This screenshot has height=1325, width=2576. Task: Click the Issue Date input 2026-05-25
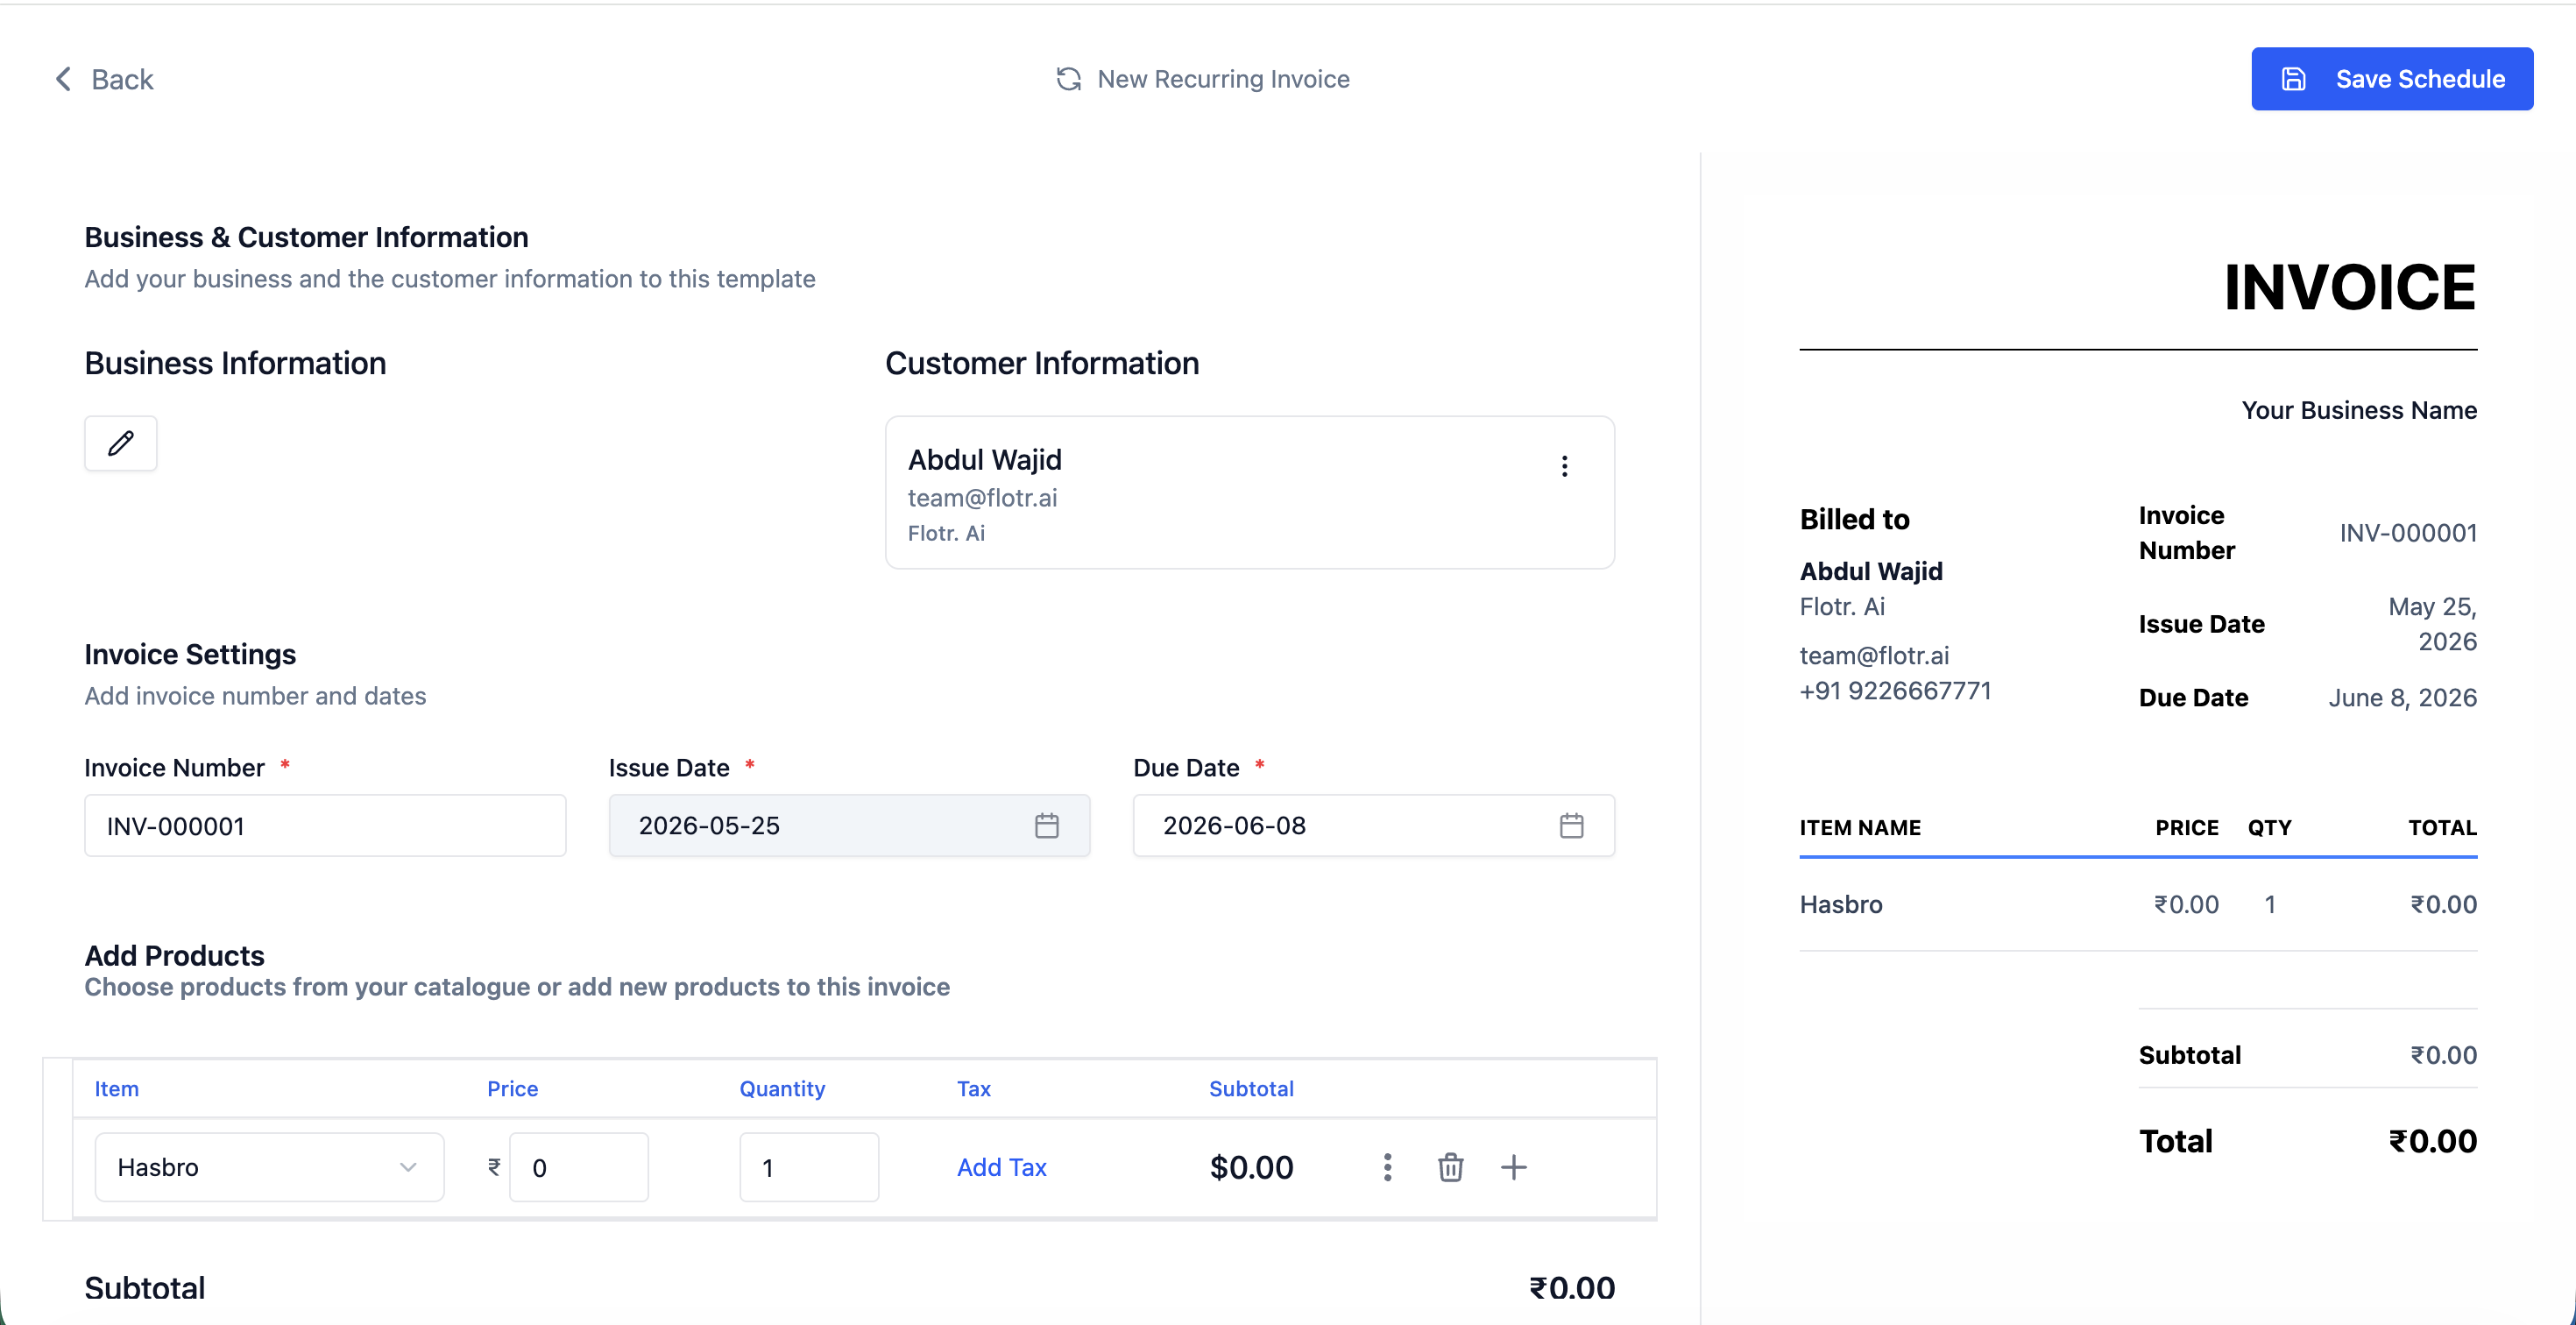849,826
